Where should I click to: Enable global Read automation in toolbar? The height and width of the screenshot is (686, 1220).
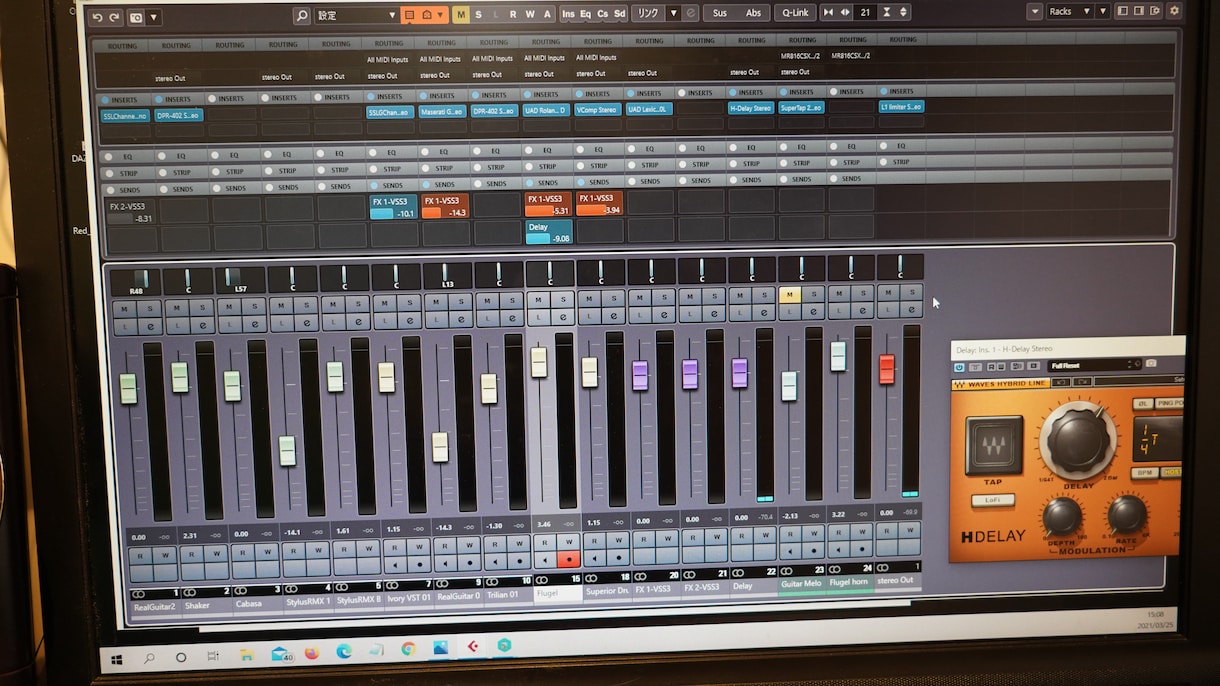point(513,14)
